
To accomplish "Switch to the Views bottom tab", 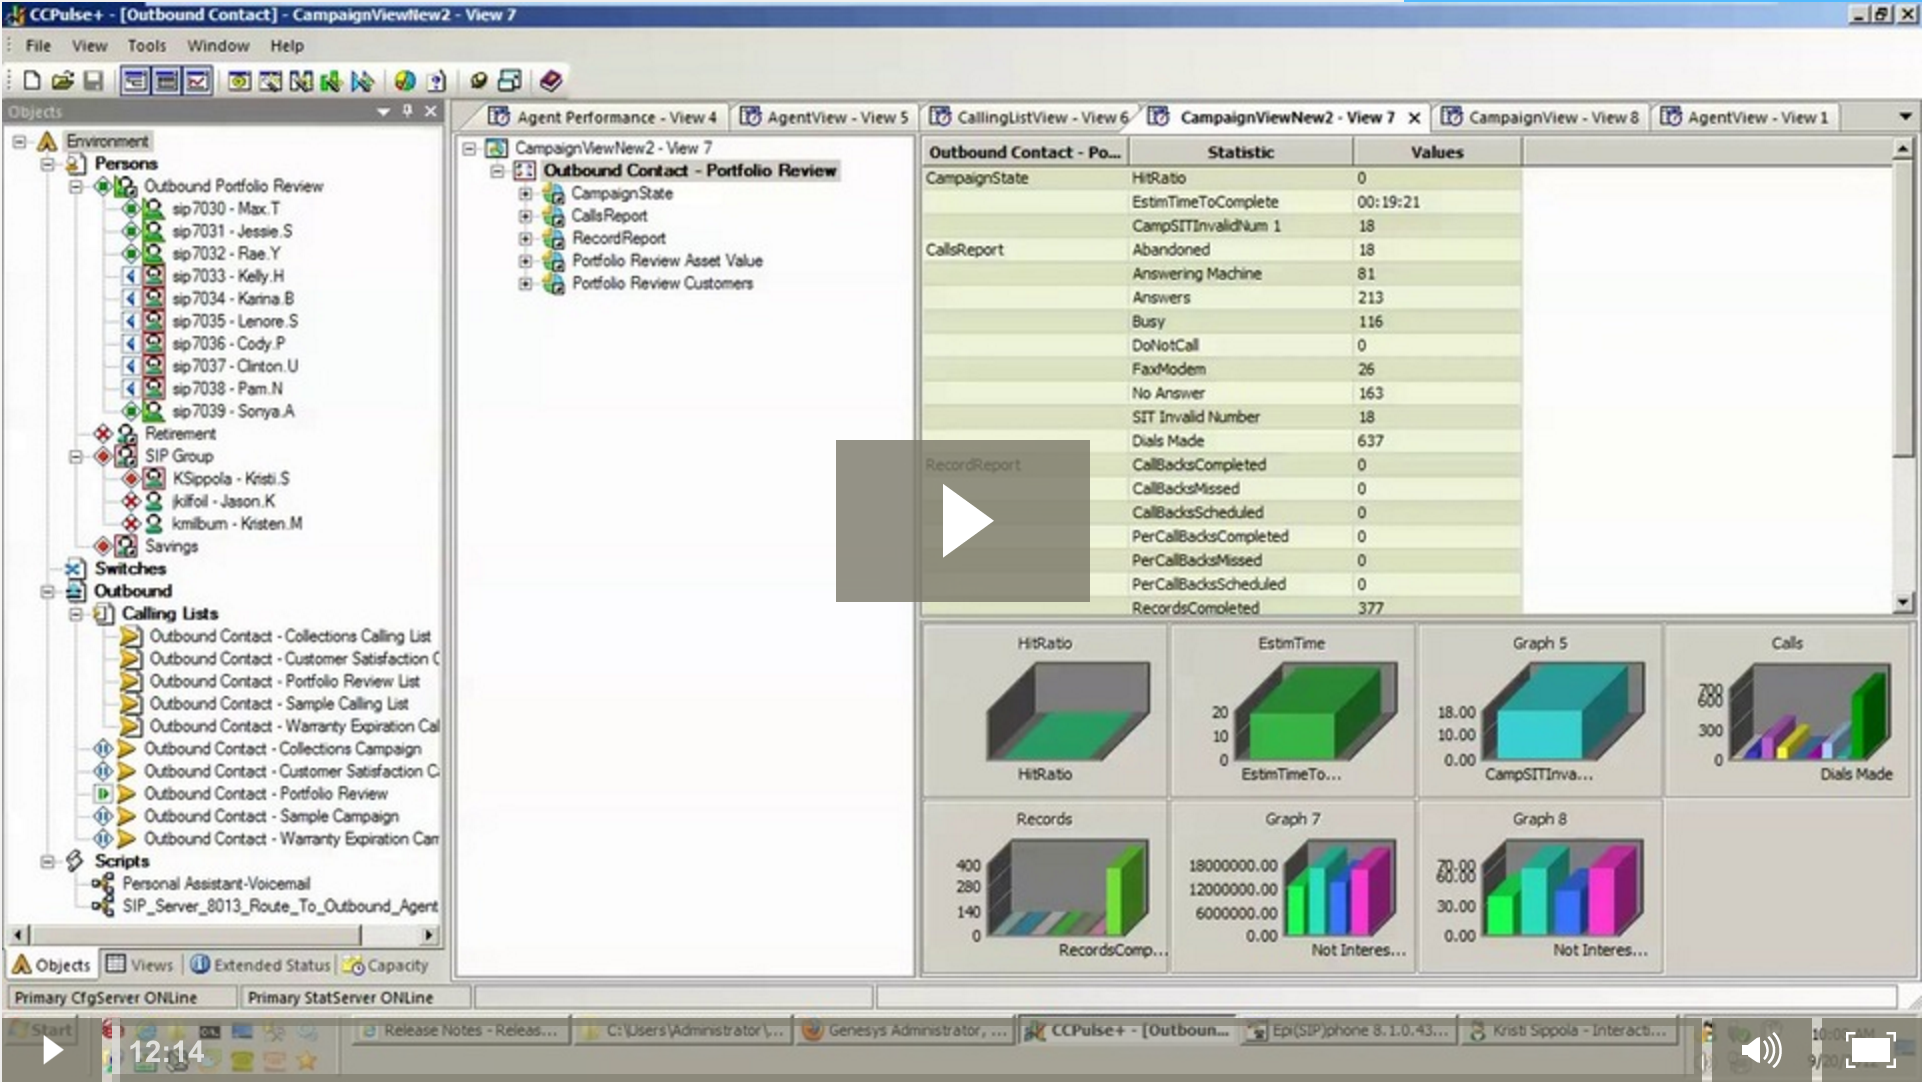I will click(x=140, y=965).
